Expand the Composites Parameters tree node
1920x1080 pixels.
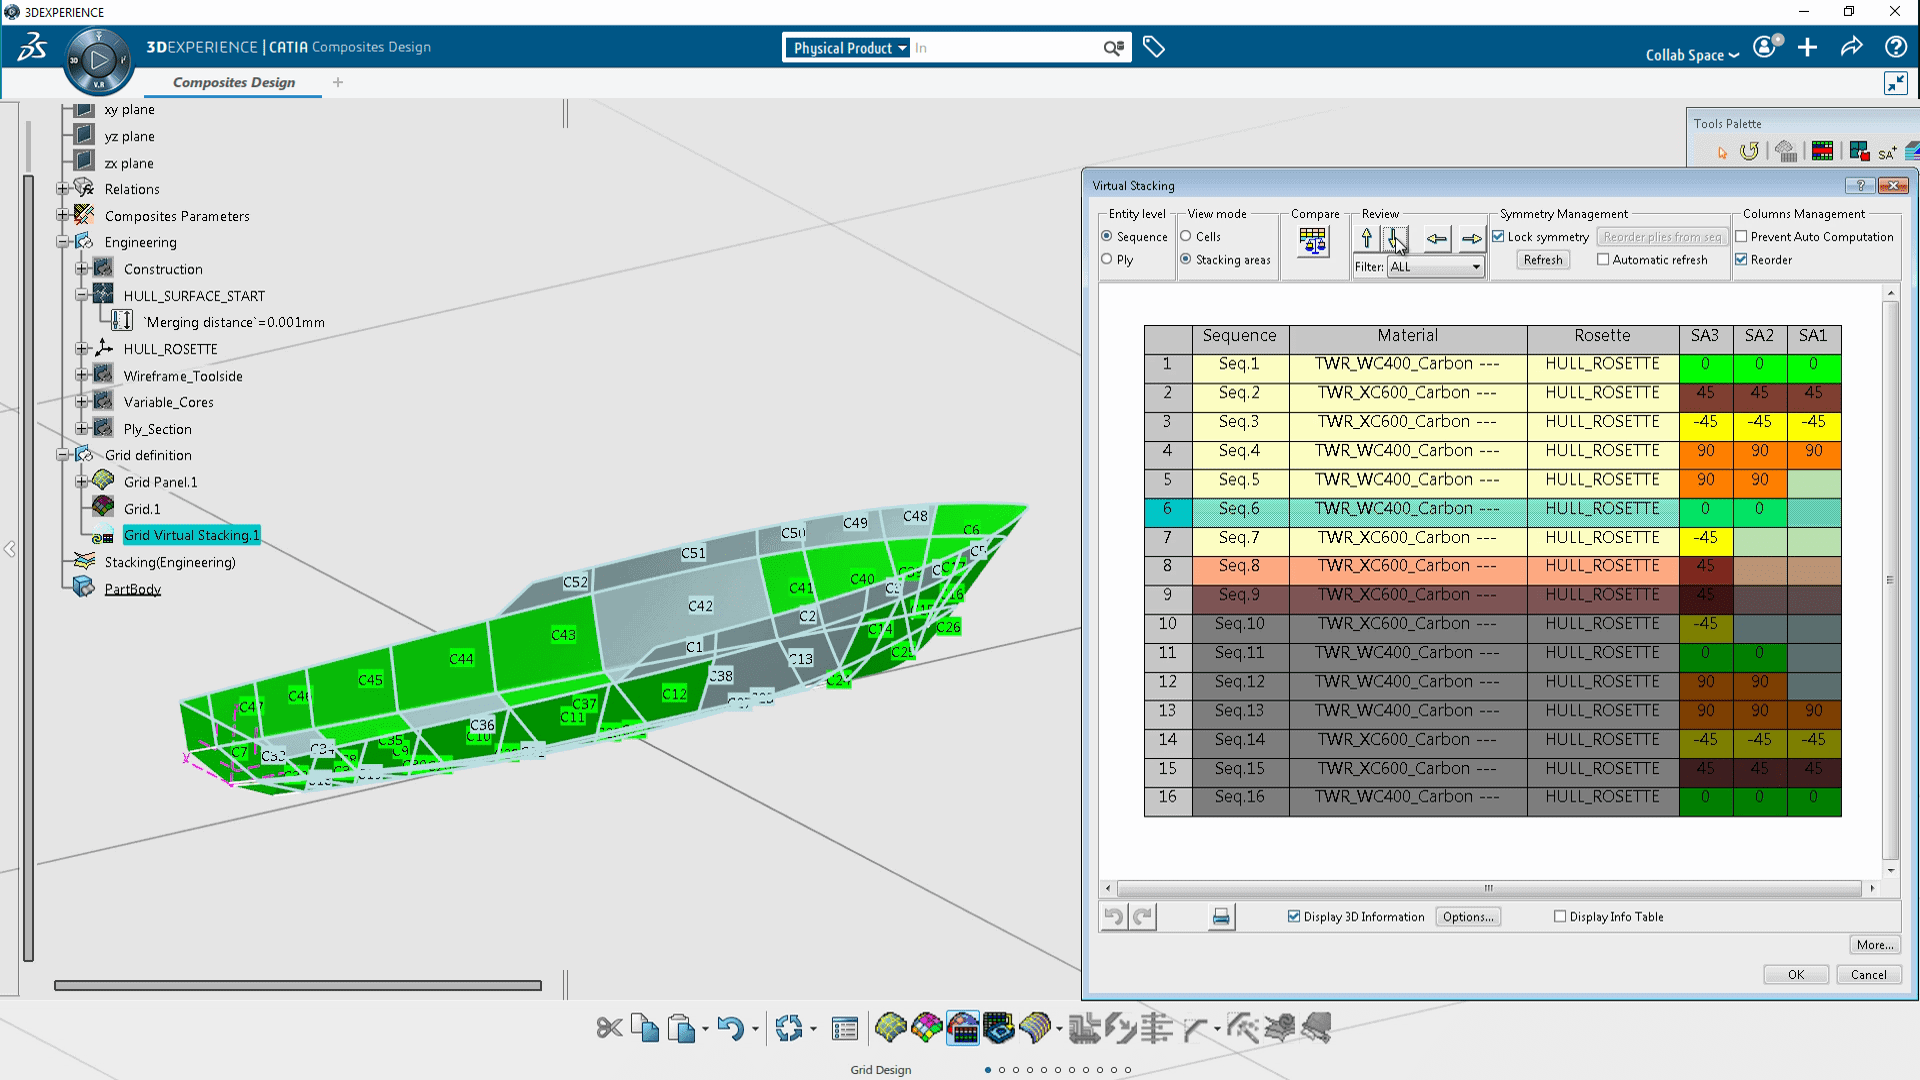[63, 215]
